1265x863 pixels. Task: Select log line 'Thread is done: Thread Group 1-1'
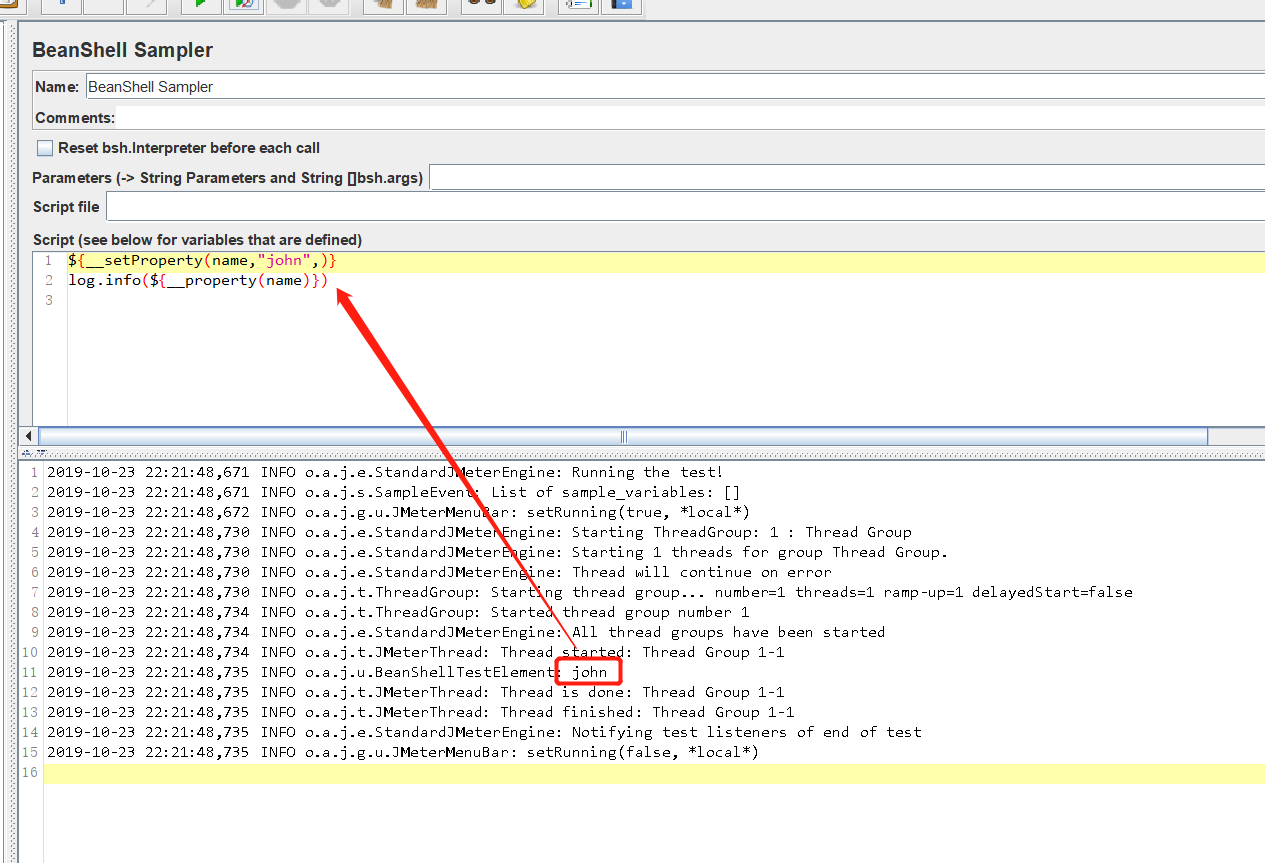click(416, 692)
